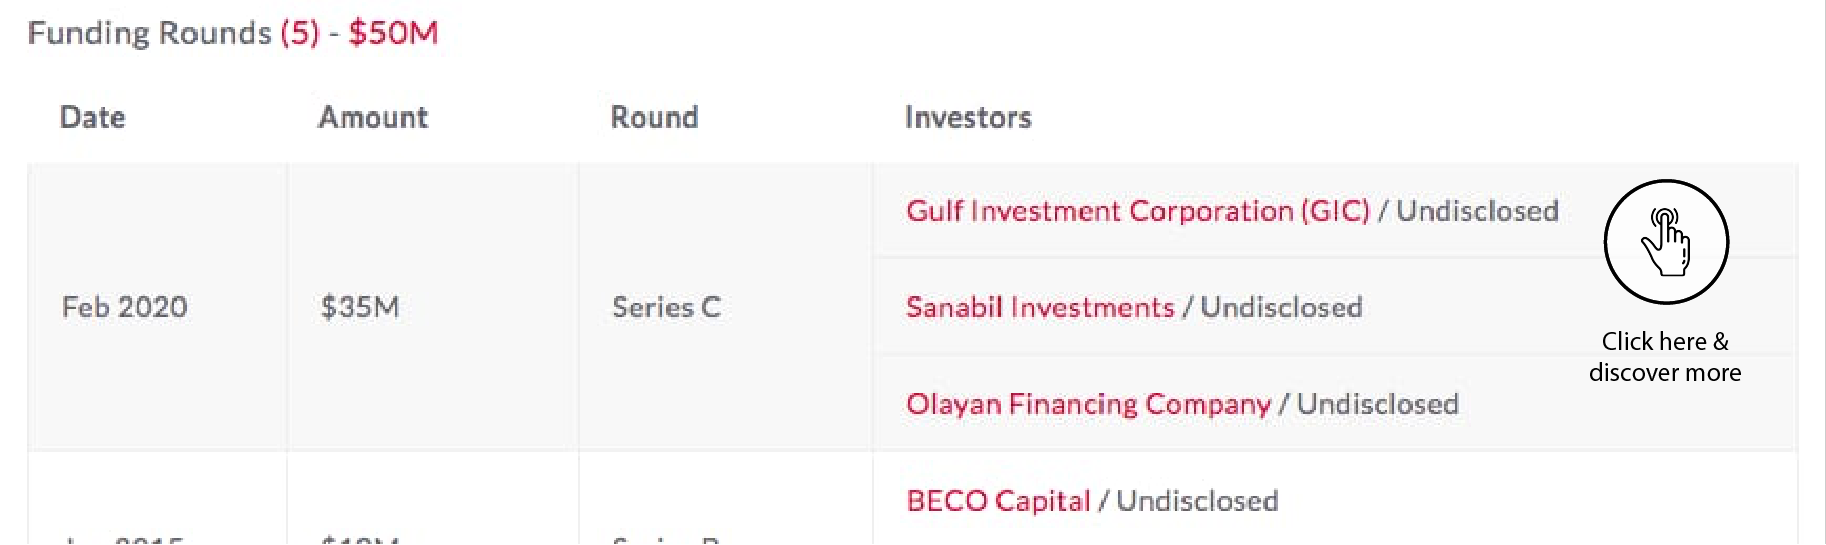Open the BECO Capital investor link
Image resolution: width=1826 pixels, height=545 pixels.
998,501
